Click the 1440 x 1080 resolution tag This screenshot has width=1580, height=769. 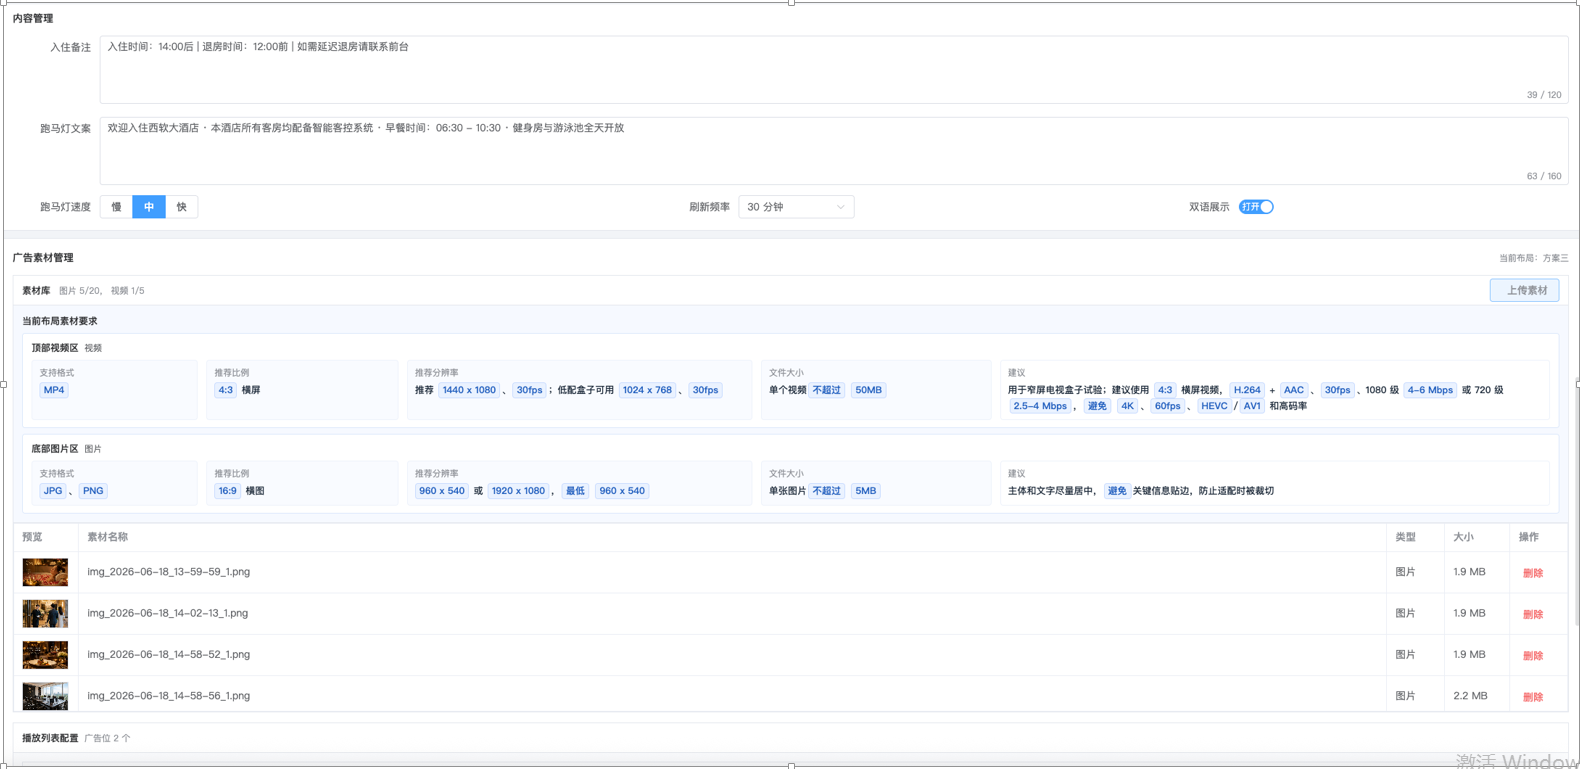(x=469, y=390)
